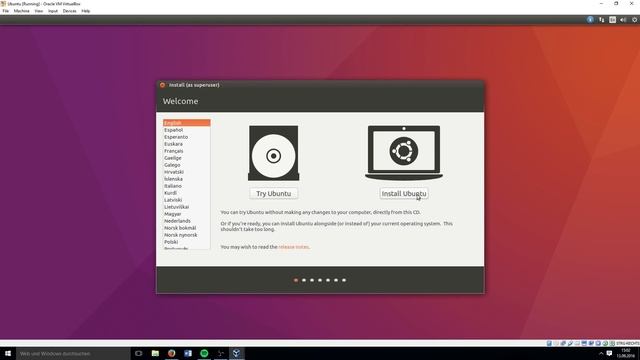This screenshot has width=640, height=360.
Task: Close the Install window with orange button
Action: [162, 85]
